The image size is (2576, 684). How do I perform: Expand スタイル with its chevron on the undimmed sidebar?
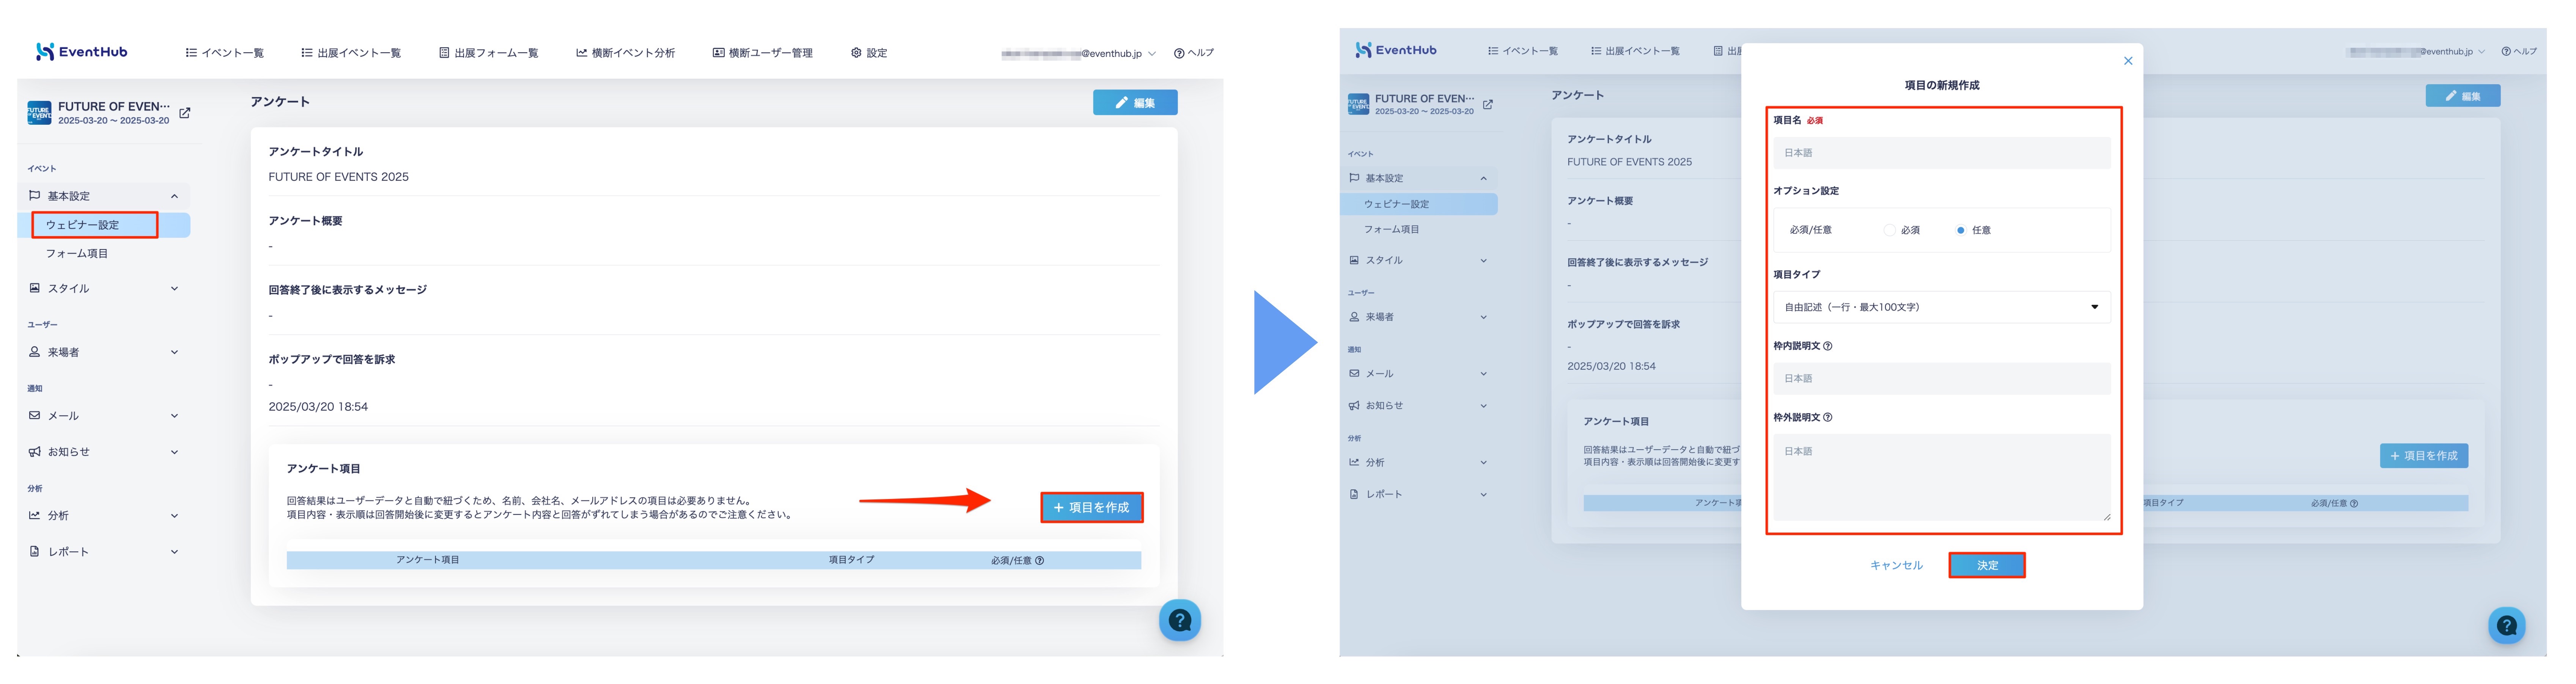point(174,289)
